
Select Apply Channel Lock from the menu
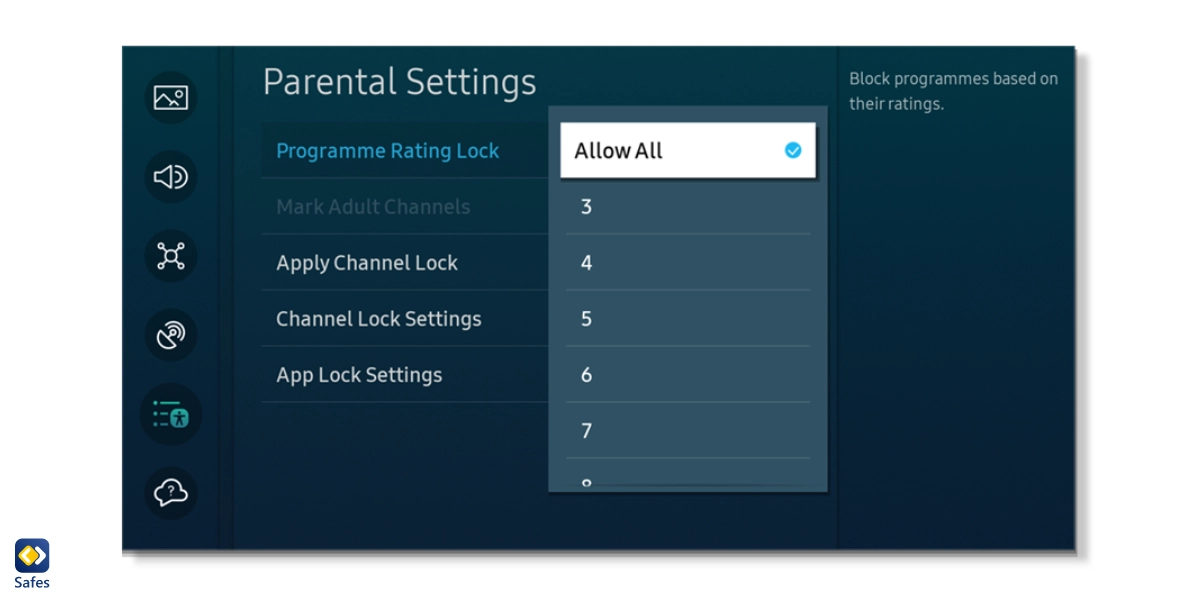[367, 262]
